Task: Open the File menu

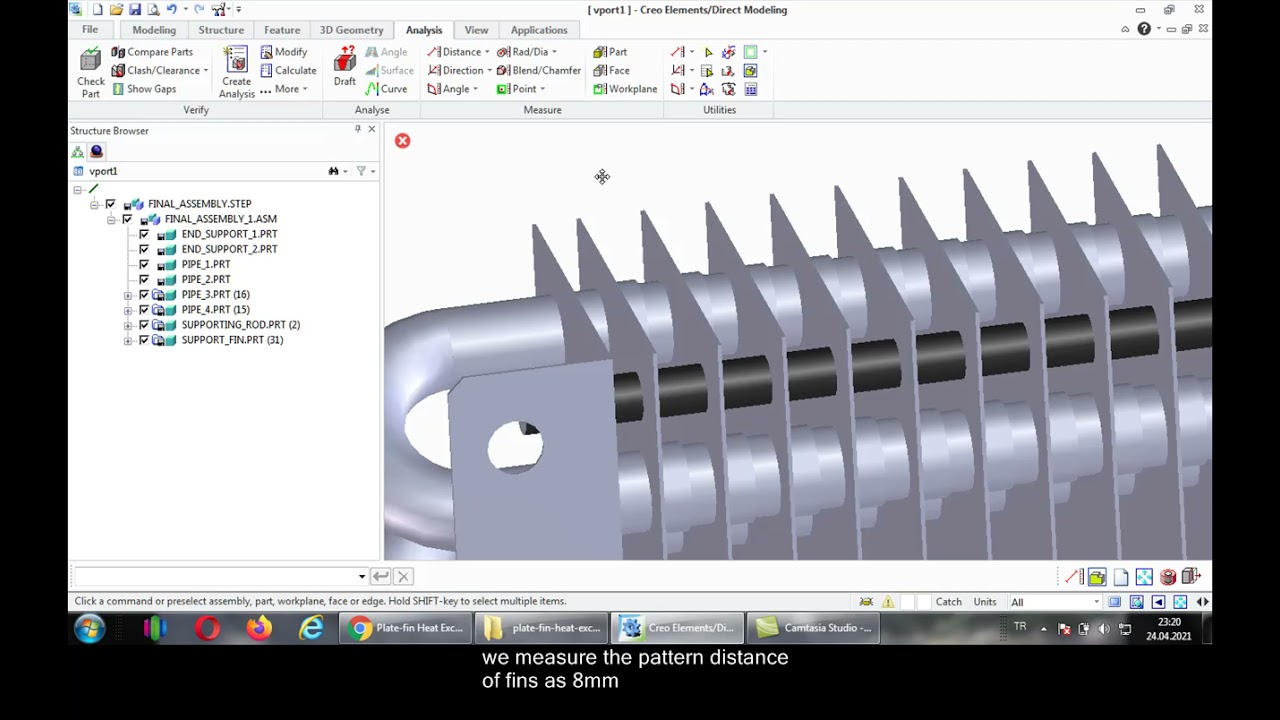Action: 90,30
